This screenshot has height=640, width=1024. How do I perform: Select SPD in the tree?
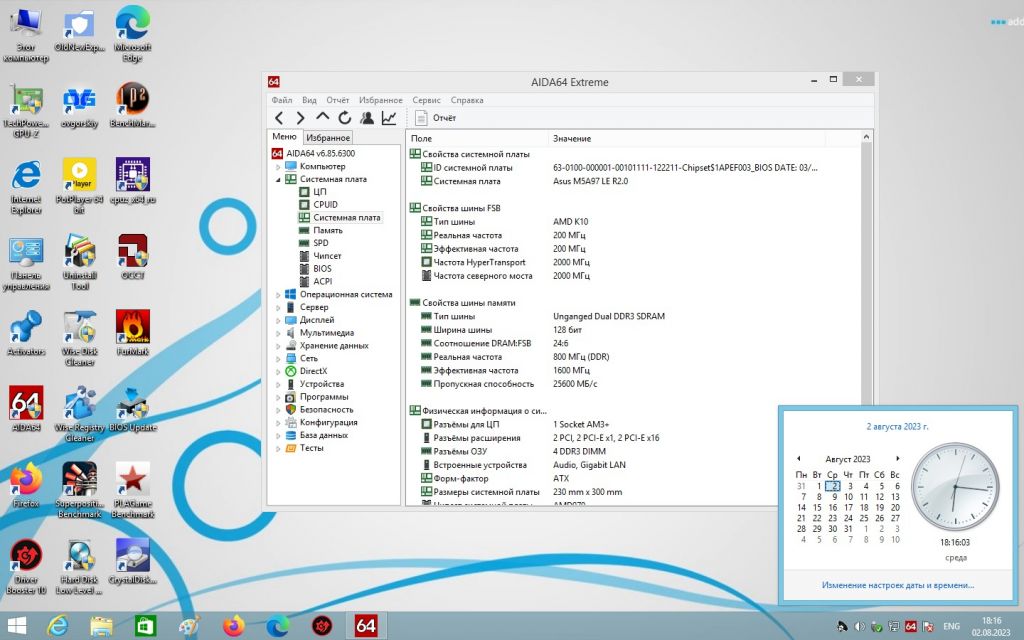click(321, 243)
